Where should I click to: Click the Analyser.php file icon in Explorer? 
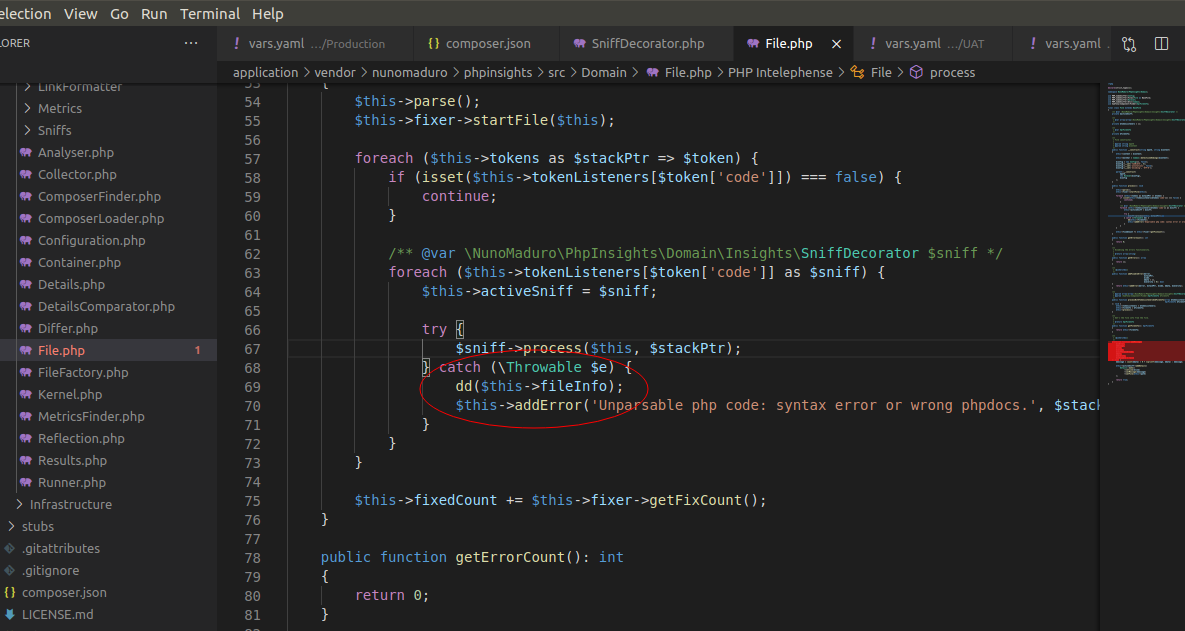[24, 152]
